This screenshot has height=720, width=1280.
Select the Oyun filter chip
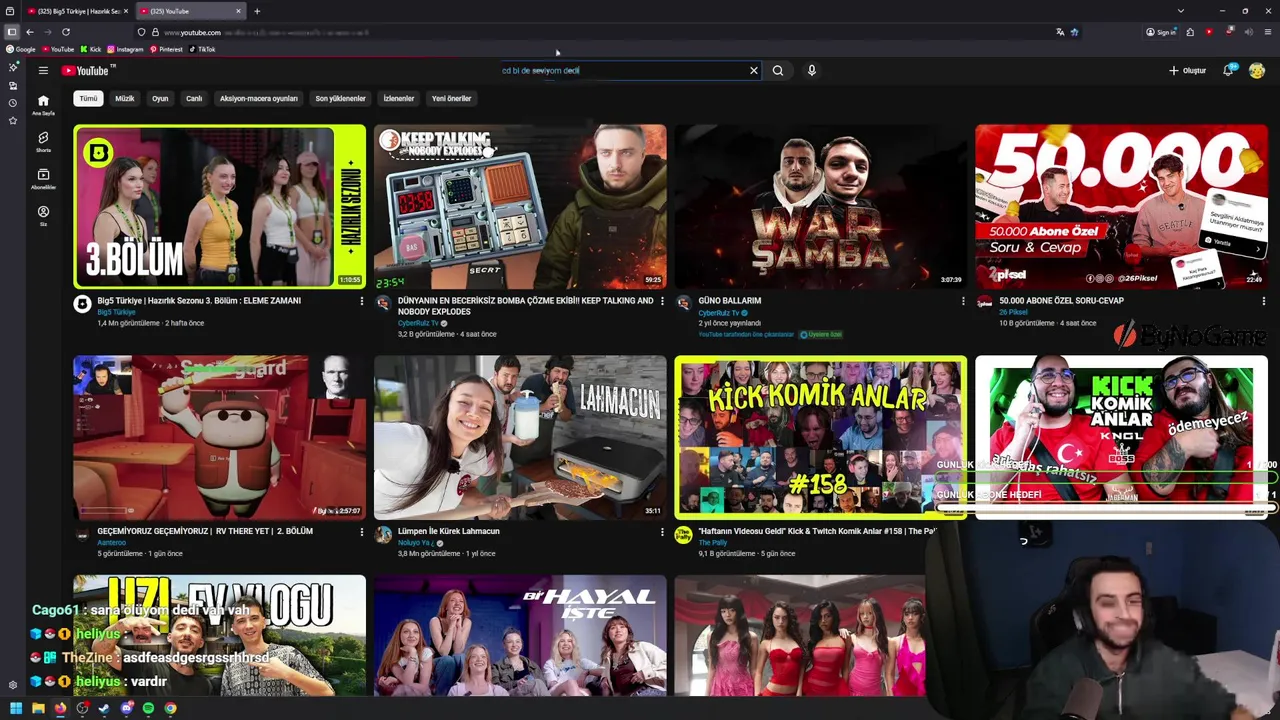pyautogui.click(x=160, y=99)
